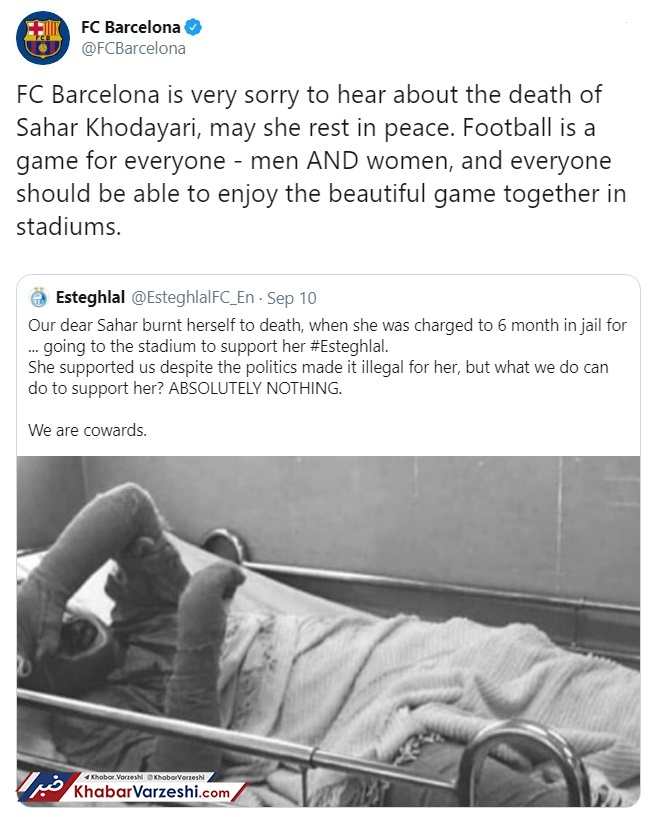Open the Sep 10 timestamp
The width and height of the screenshot is (654, 817).
click(x=292, y=298)
